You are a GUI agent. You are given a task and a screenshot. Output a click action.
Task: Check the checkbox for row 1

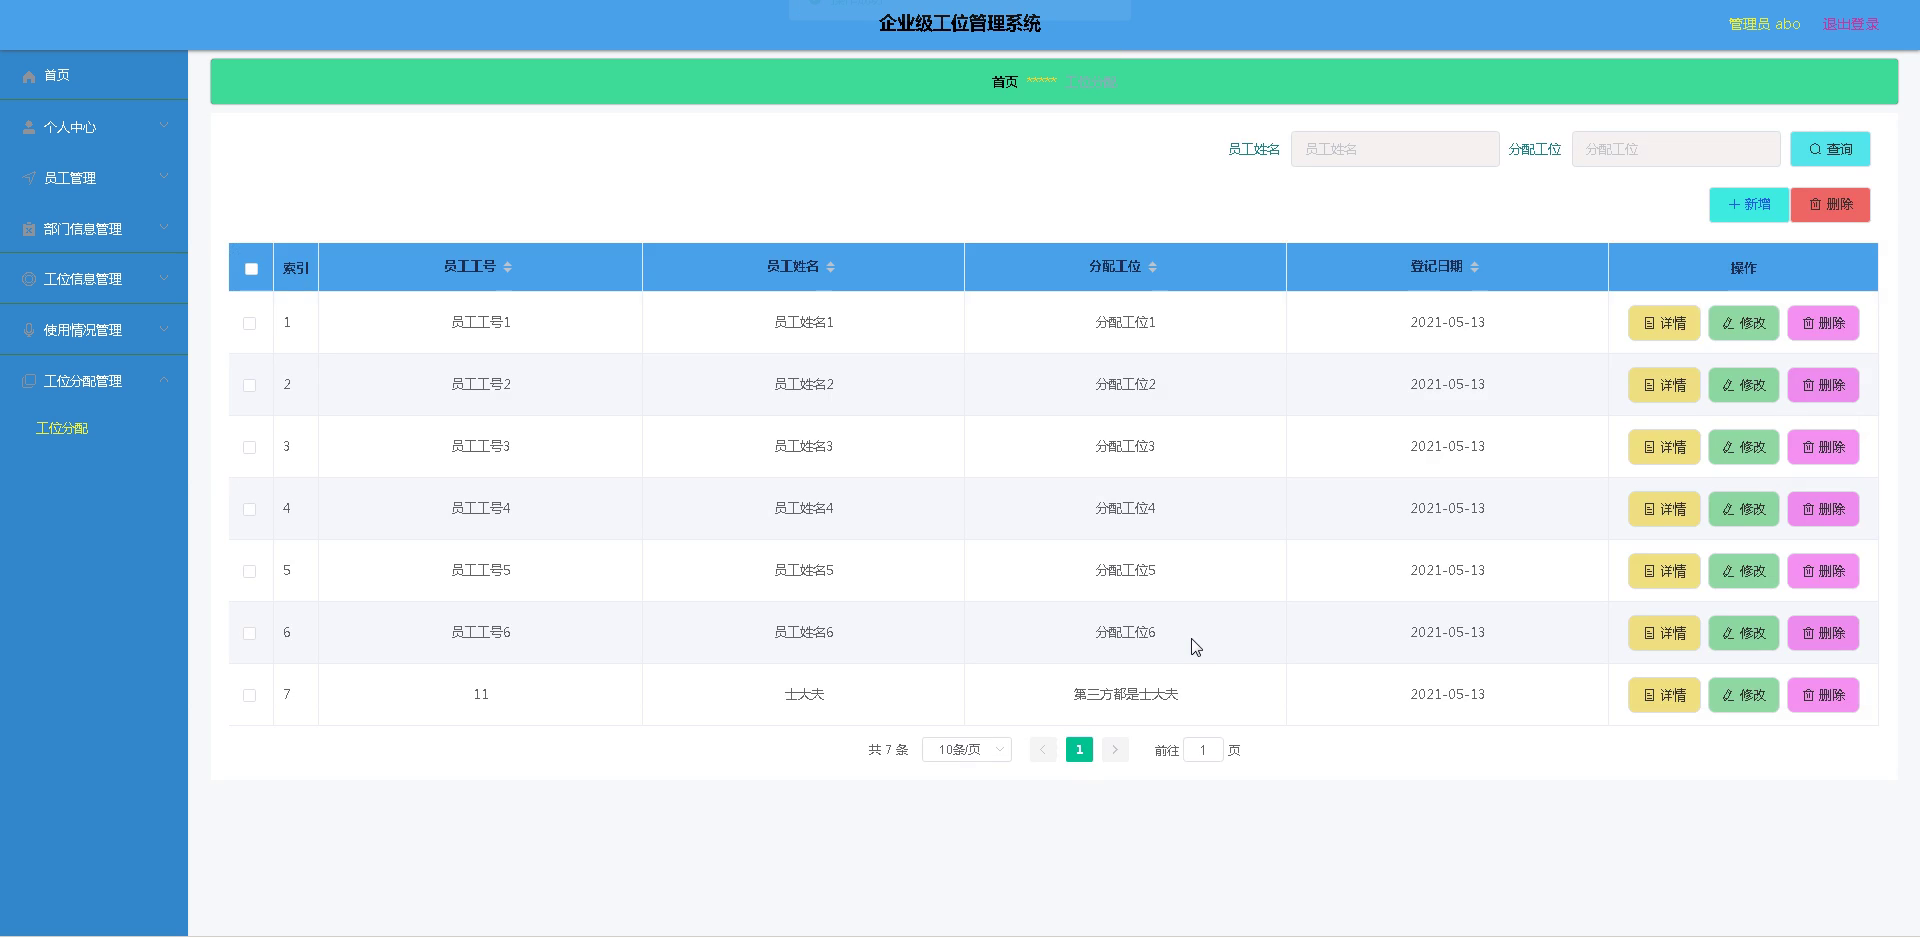coord(249,324)
